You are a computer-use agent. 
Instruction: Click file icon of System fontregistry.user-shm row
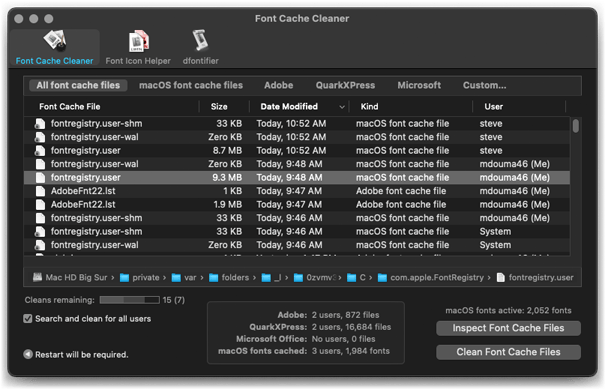pos(39,232)
